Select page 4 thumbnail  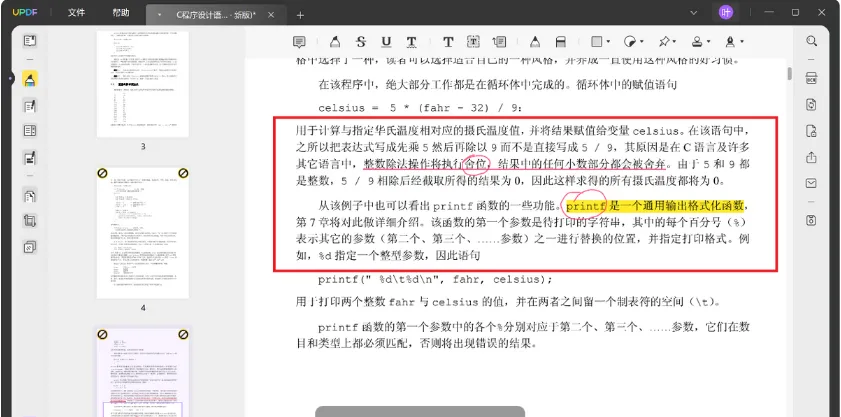pos(143,232)
